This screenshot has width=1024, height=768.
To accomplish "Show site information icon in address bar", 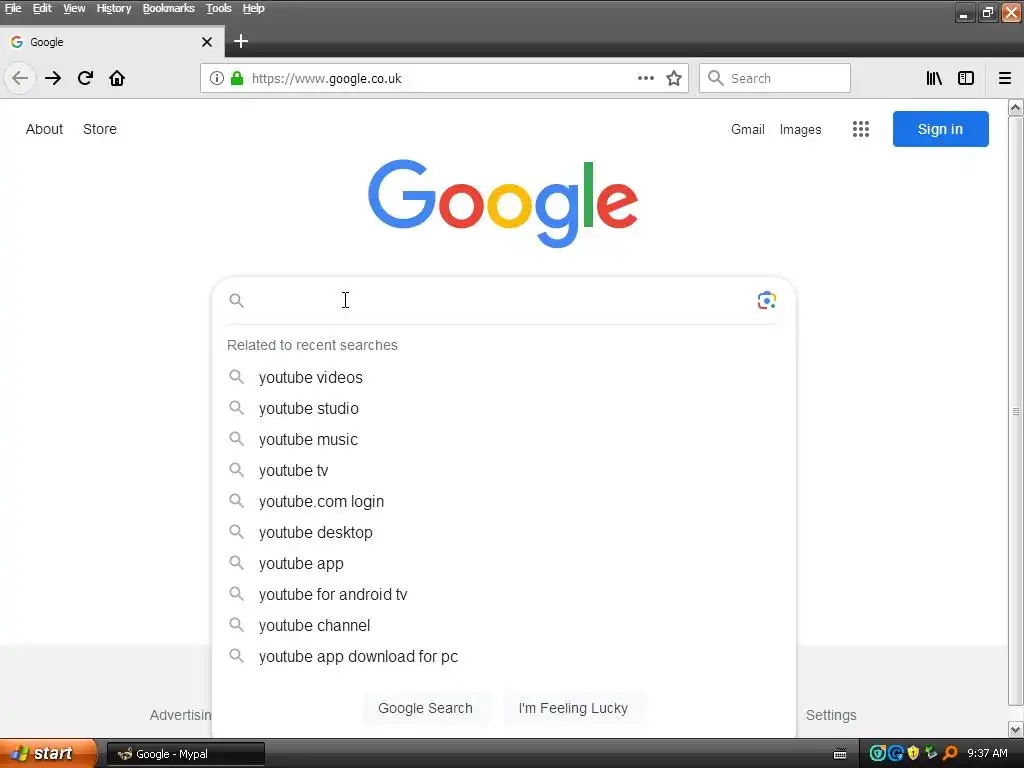I will (217, 78).
